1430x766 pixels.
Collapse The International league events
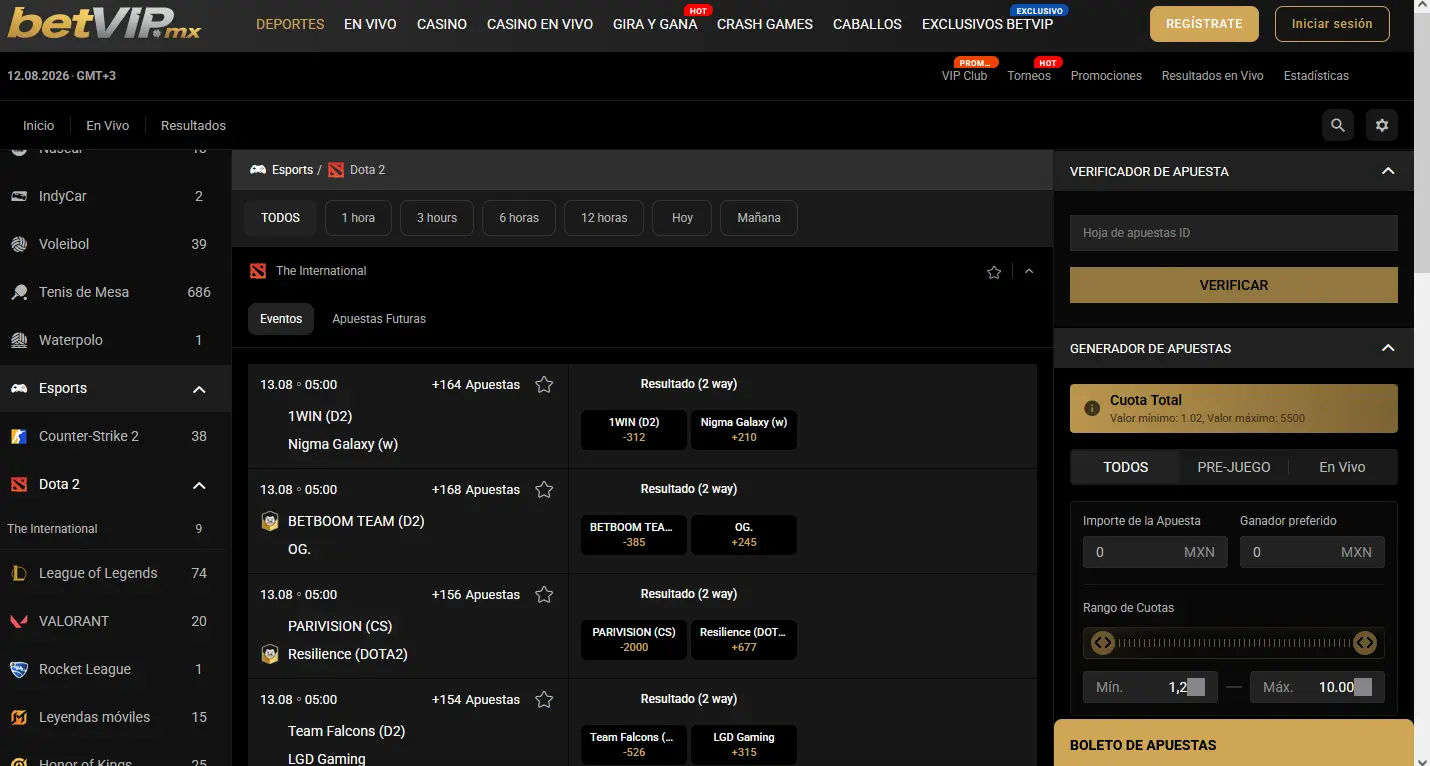click(1029, 272)
